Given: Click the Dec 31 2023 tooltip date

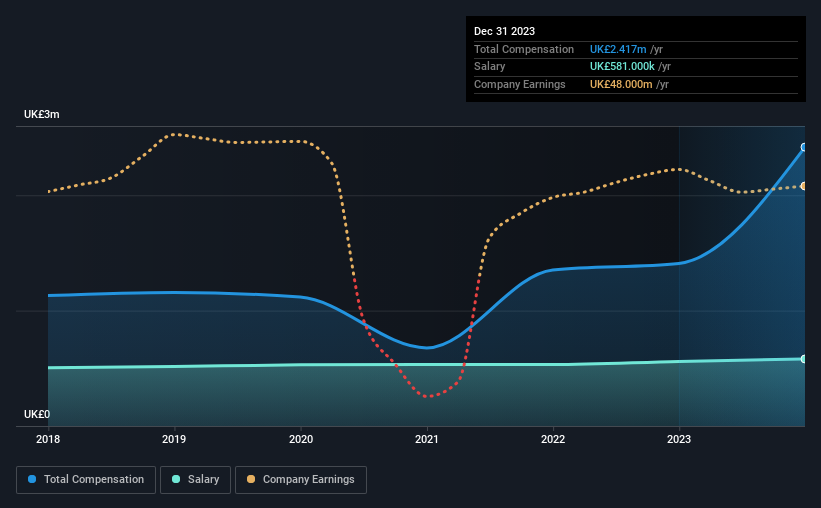Looking at the screenshot, I should pyautogui.click(x=504, y=31).
